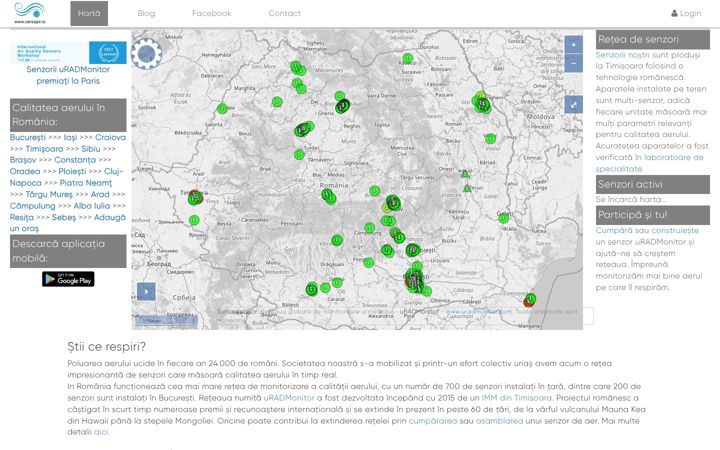Image resolution: width=720 pixels, height=450 pixels.
Task: Open the uRADMonitor link in the article text
Action: point(289,398)
